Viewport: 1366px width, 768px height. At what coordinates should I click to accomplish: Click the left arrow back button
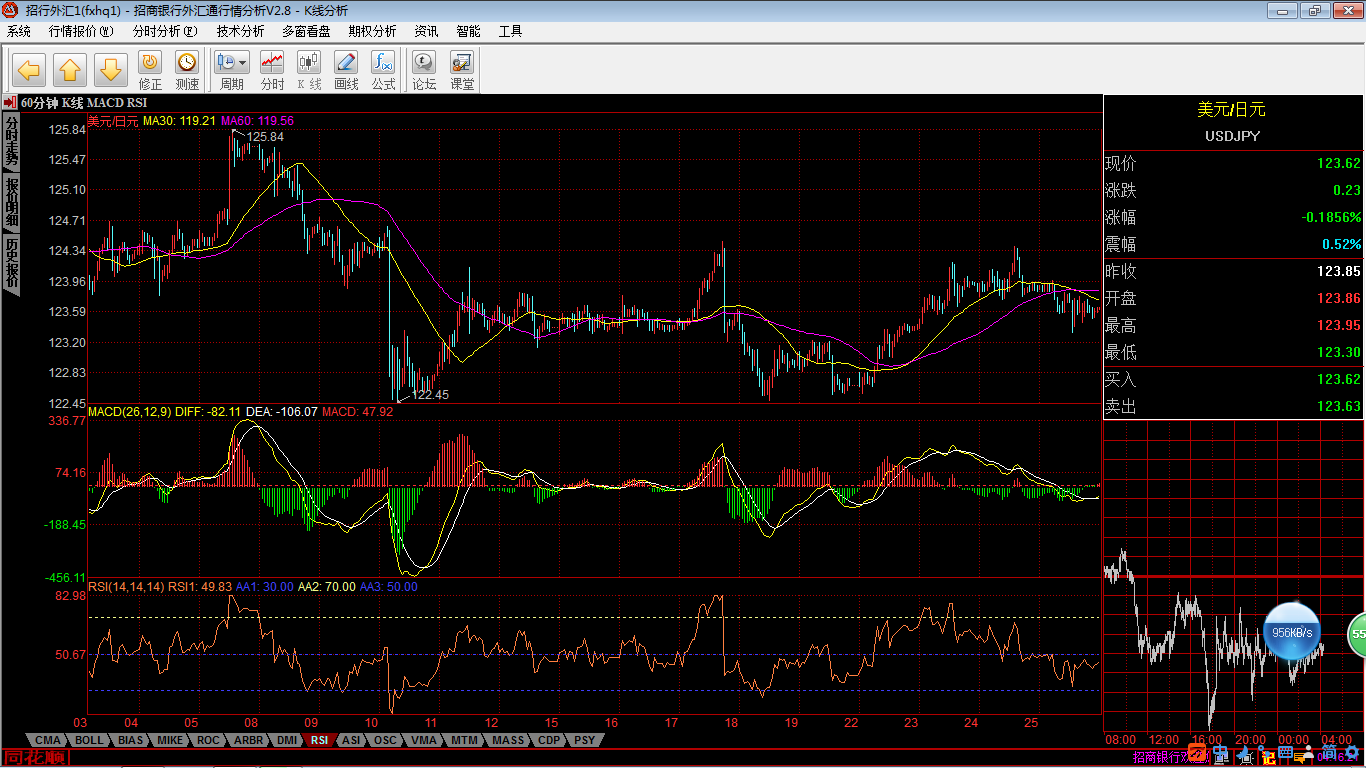click(x=29, y=69)
